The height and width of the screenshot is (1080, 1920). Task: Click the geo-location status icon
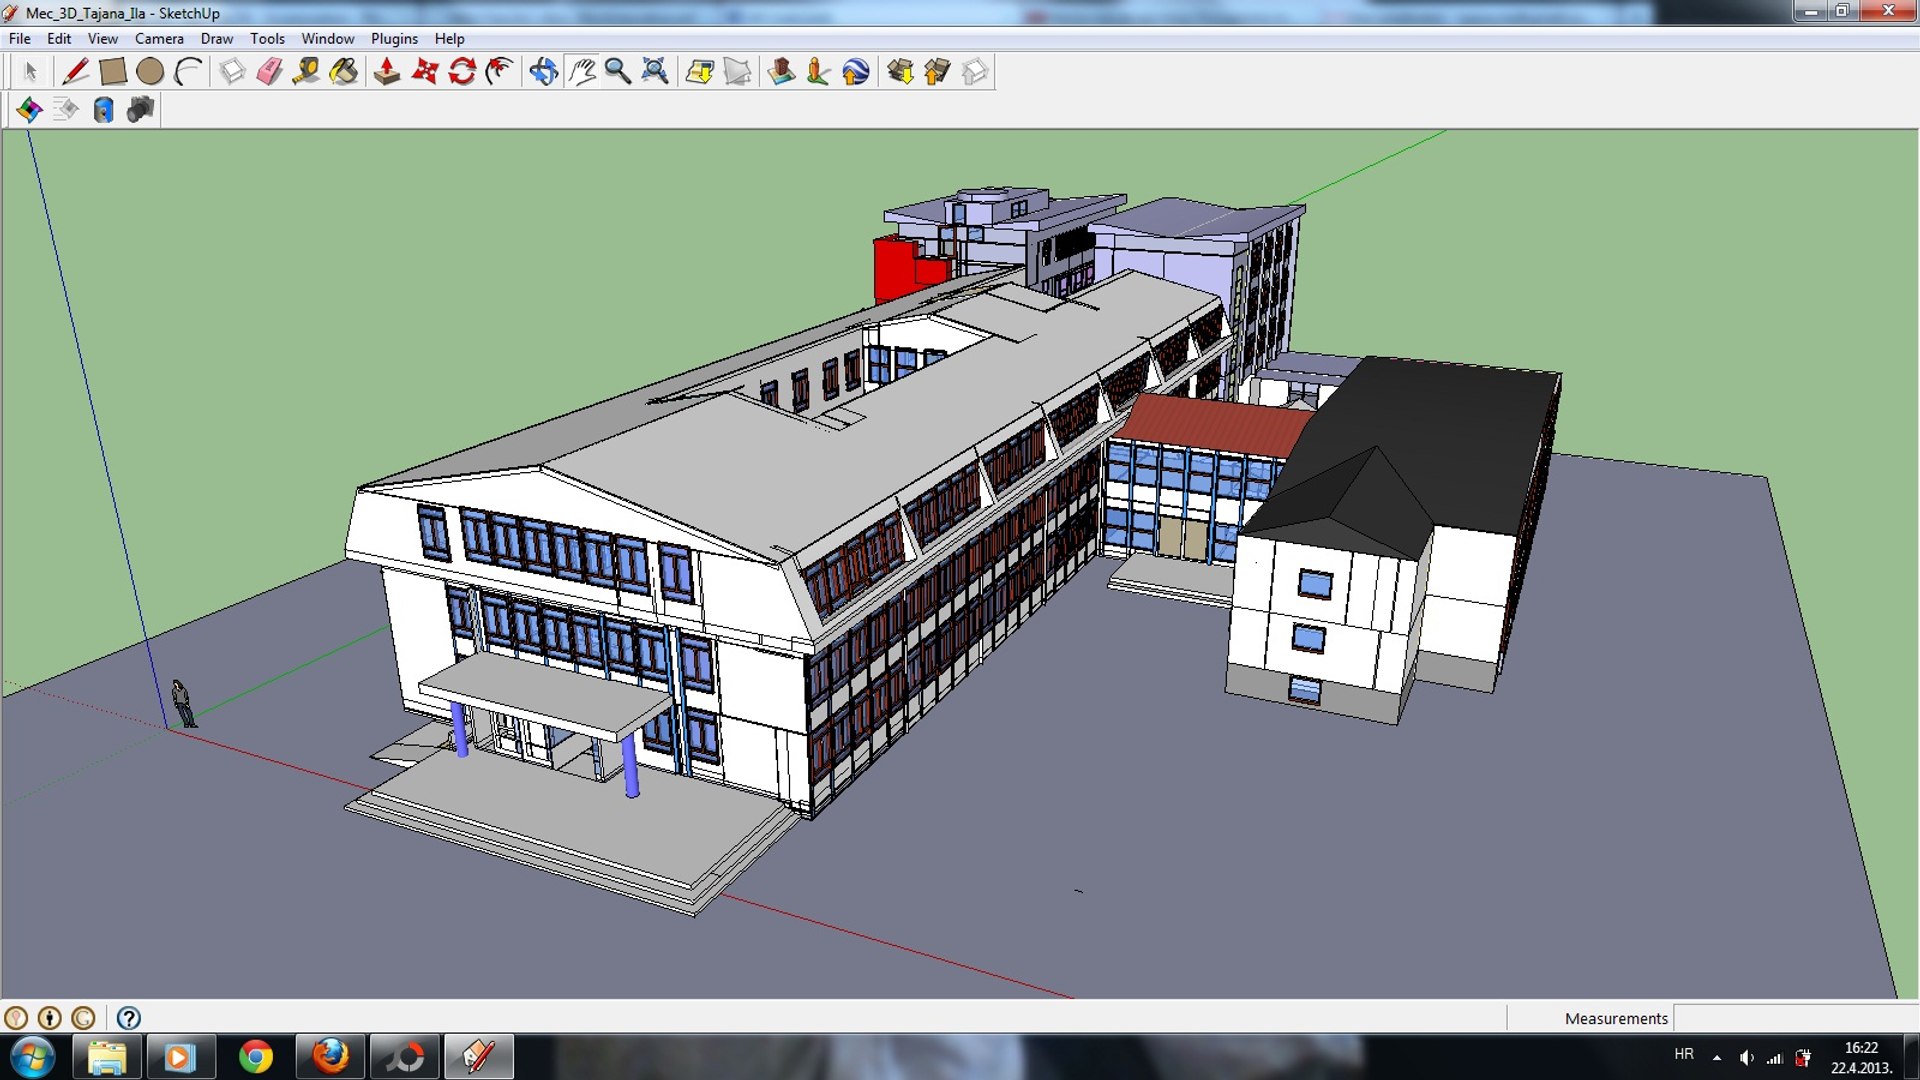click(x=16, y=1018)
